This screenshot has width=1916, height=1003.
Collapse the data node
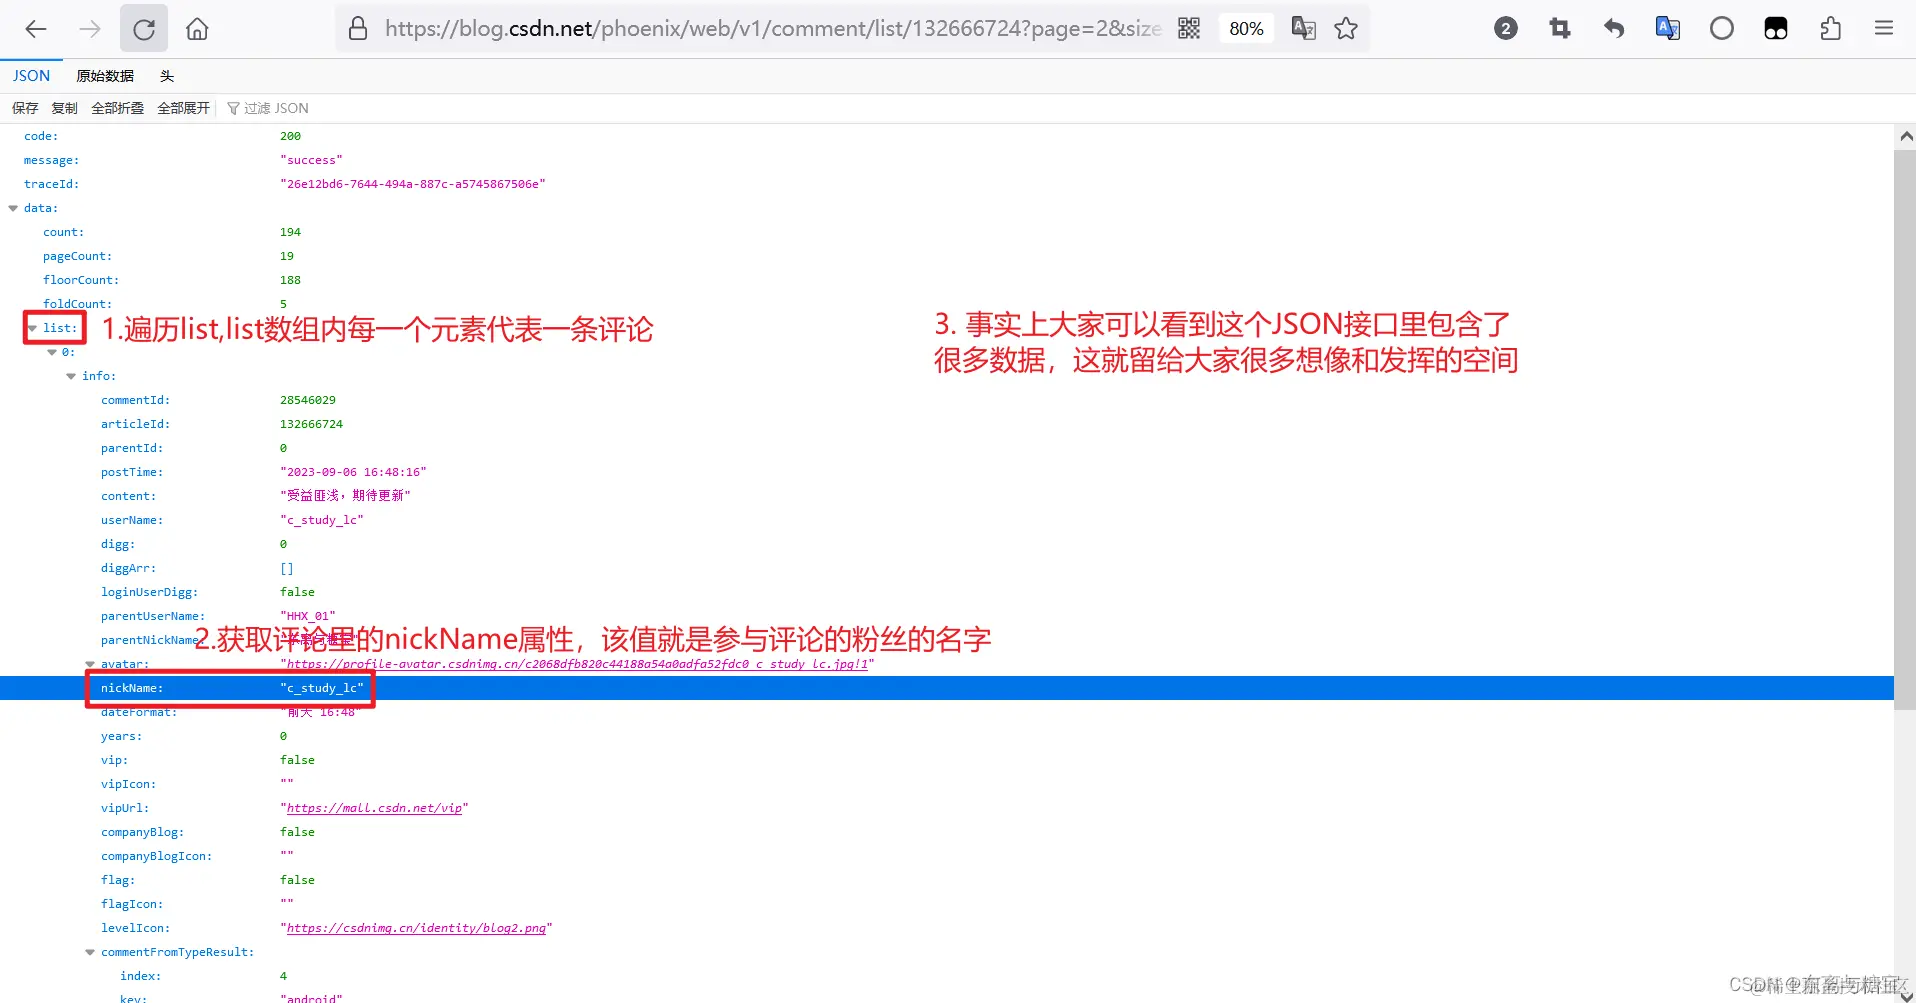[x=13, y=208]
